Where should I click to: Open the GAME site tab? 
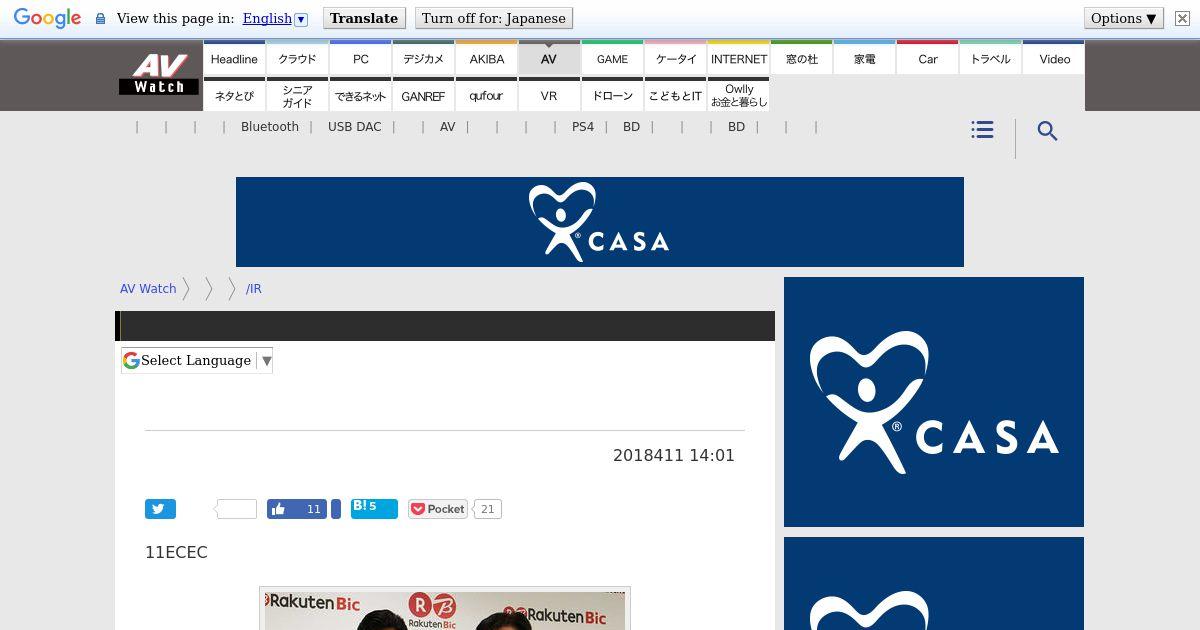[612, 59]
